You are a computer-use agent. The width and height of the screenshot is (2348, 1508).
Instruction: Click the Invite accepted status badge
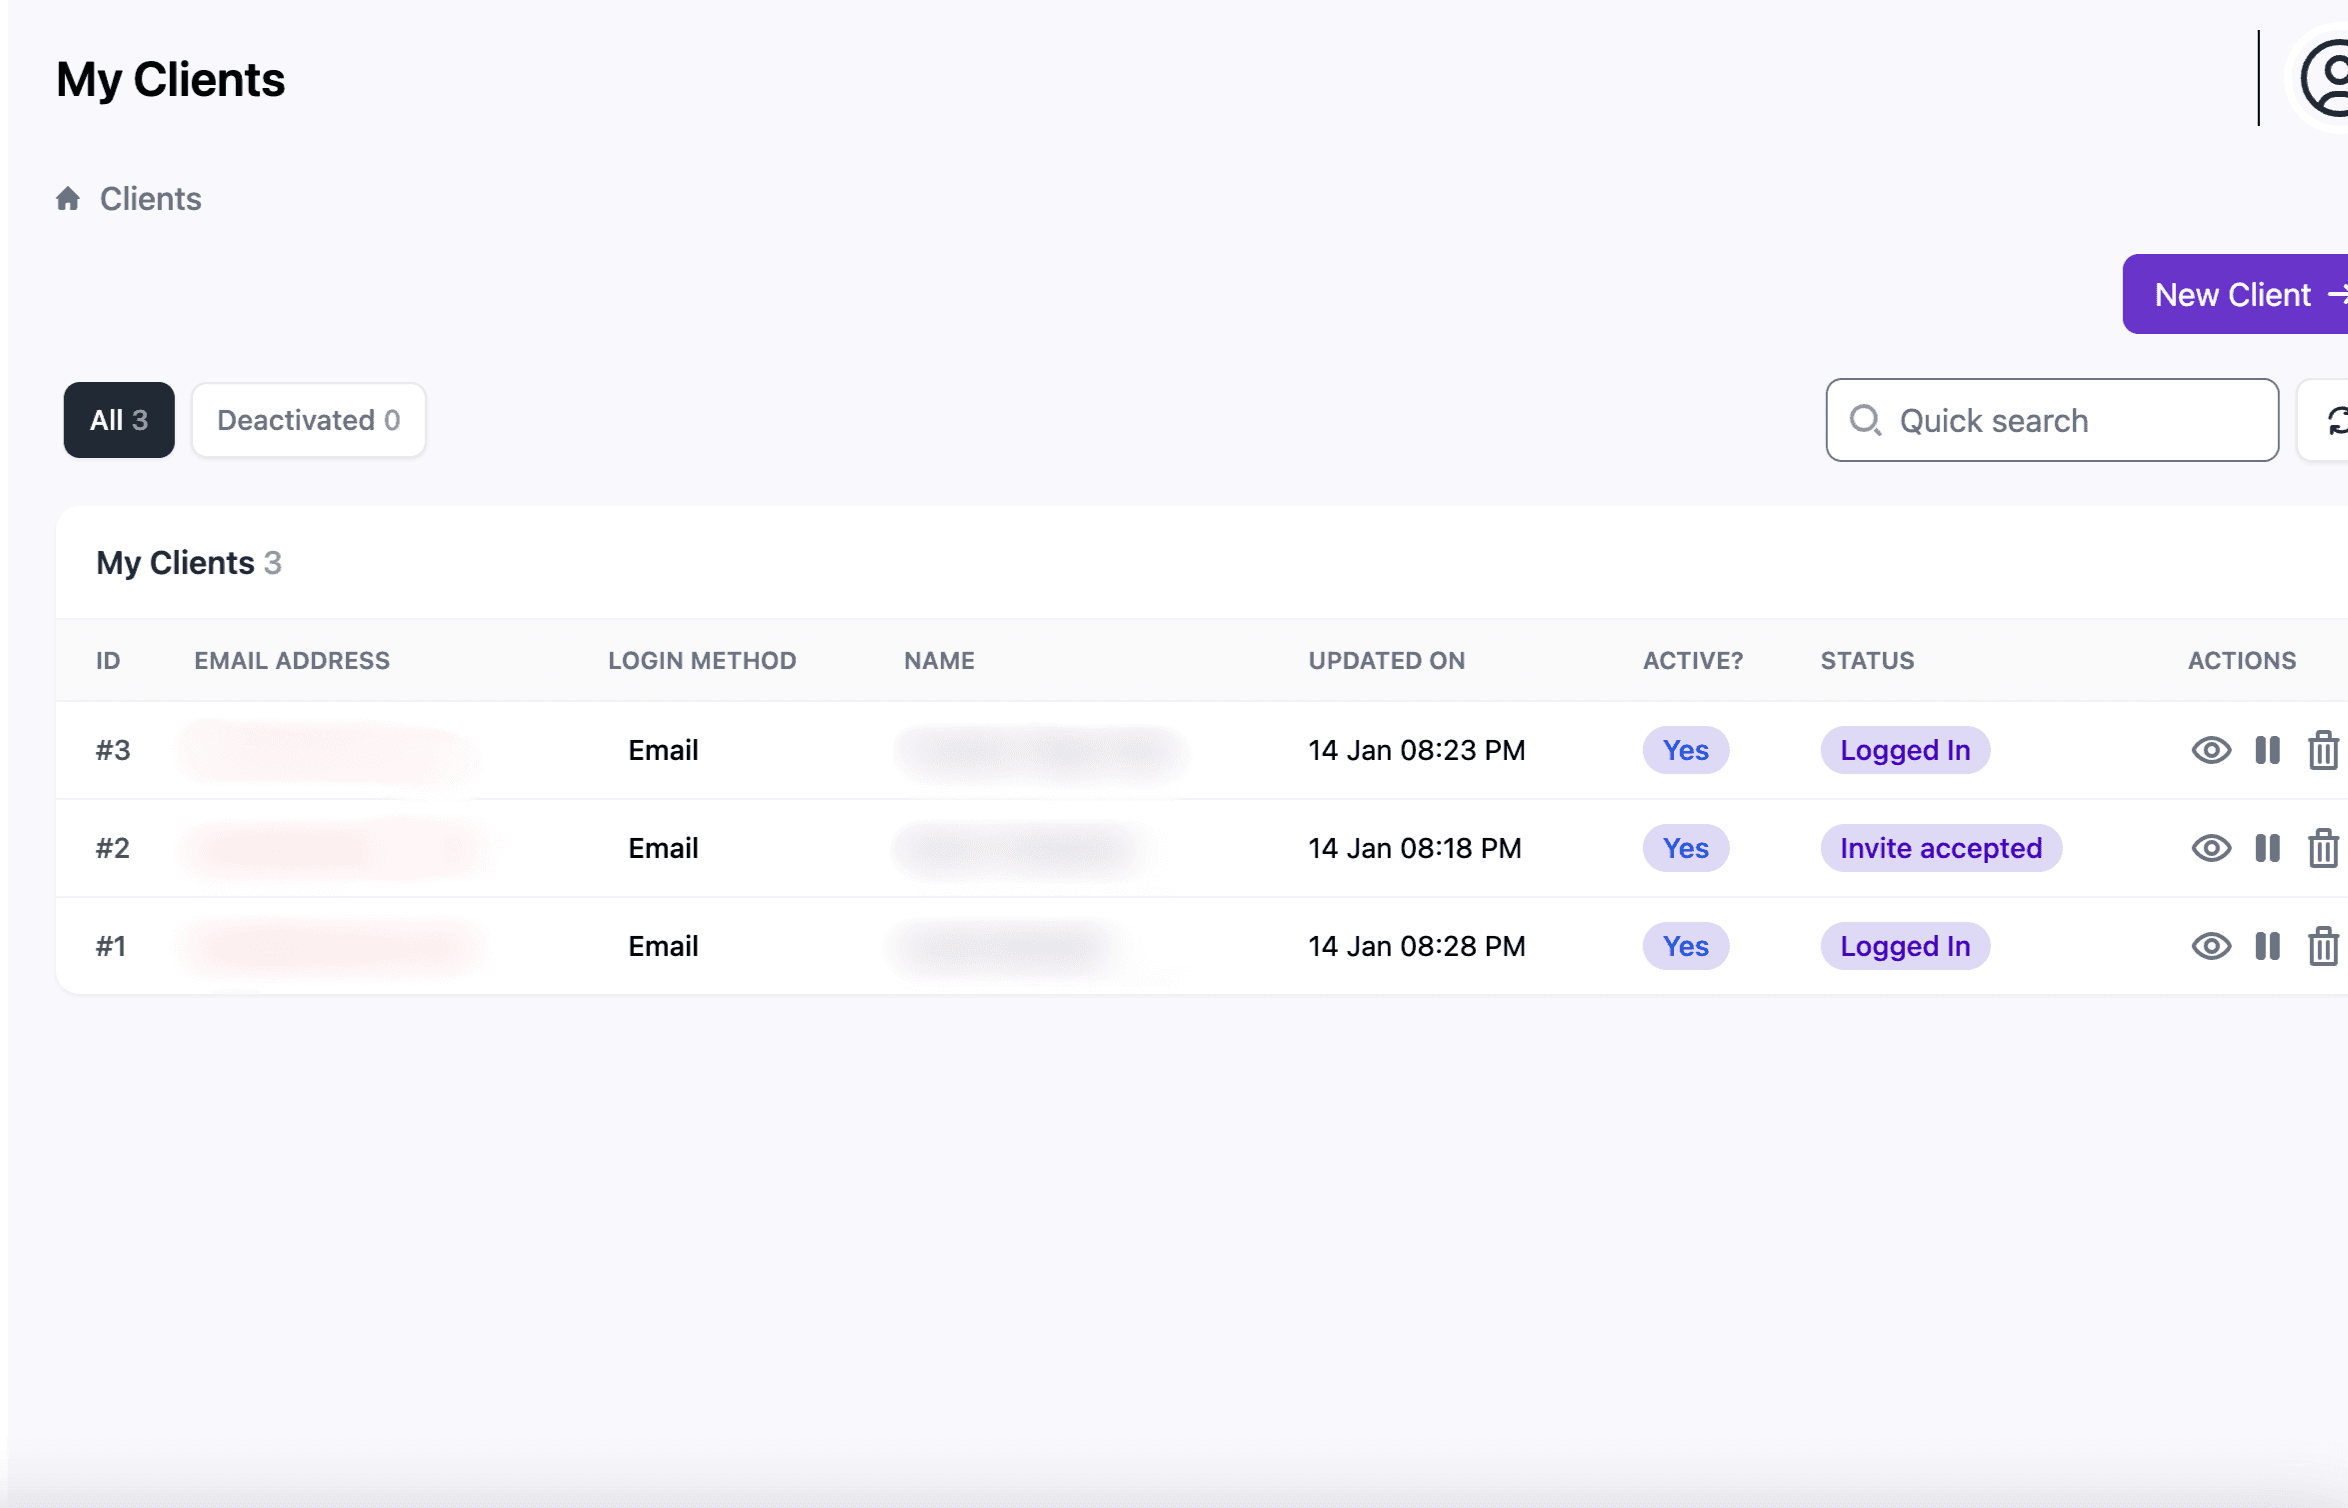coord(1941,848)
